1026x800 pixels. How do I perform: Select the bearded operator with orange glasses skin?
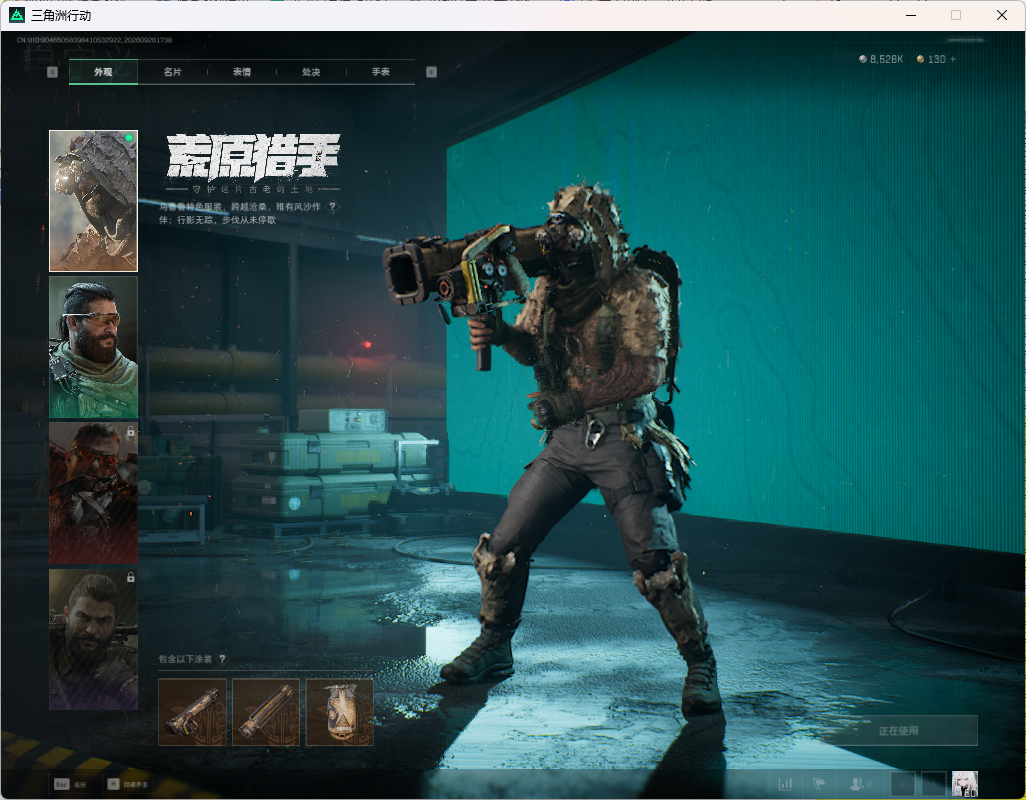(x=94, y=347)
